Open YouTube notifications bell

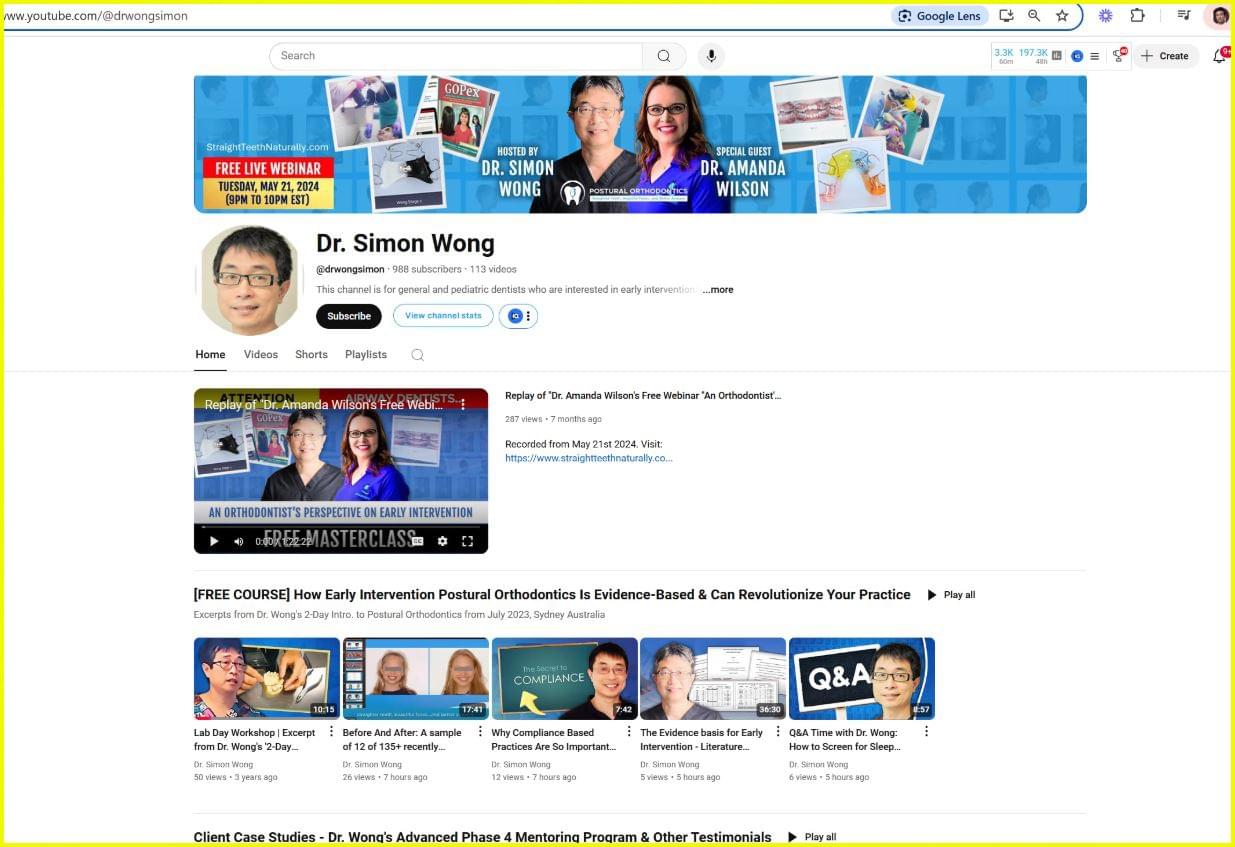(1219, 56)
